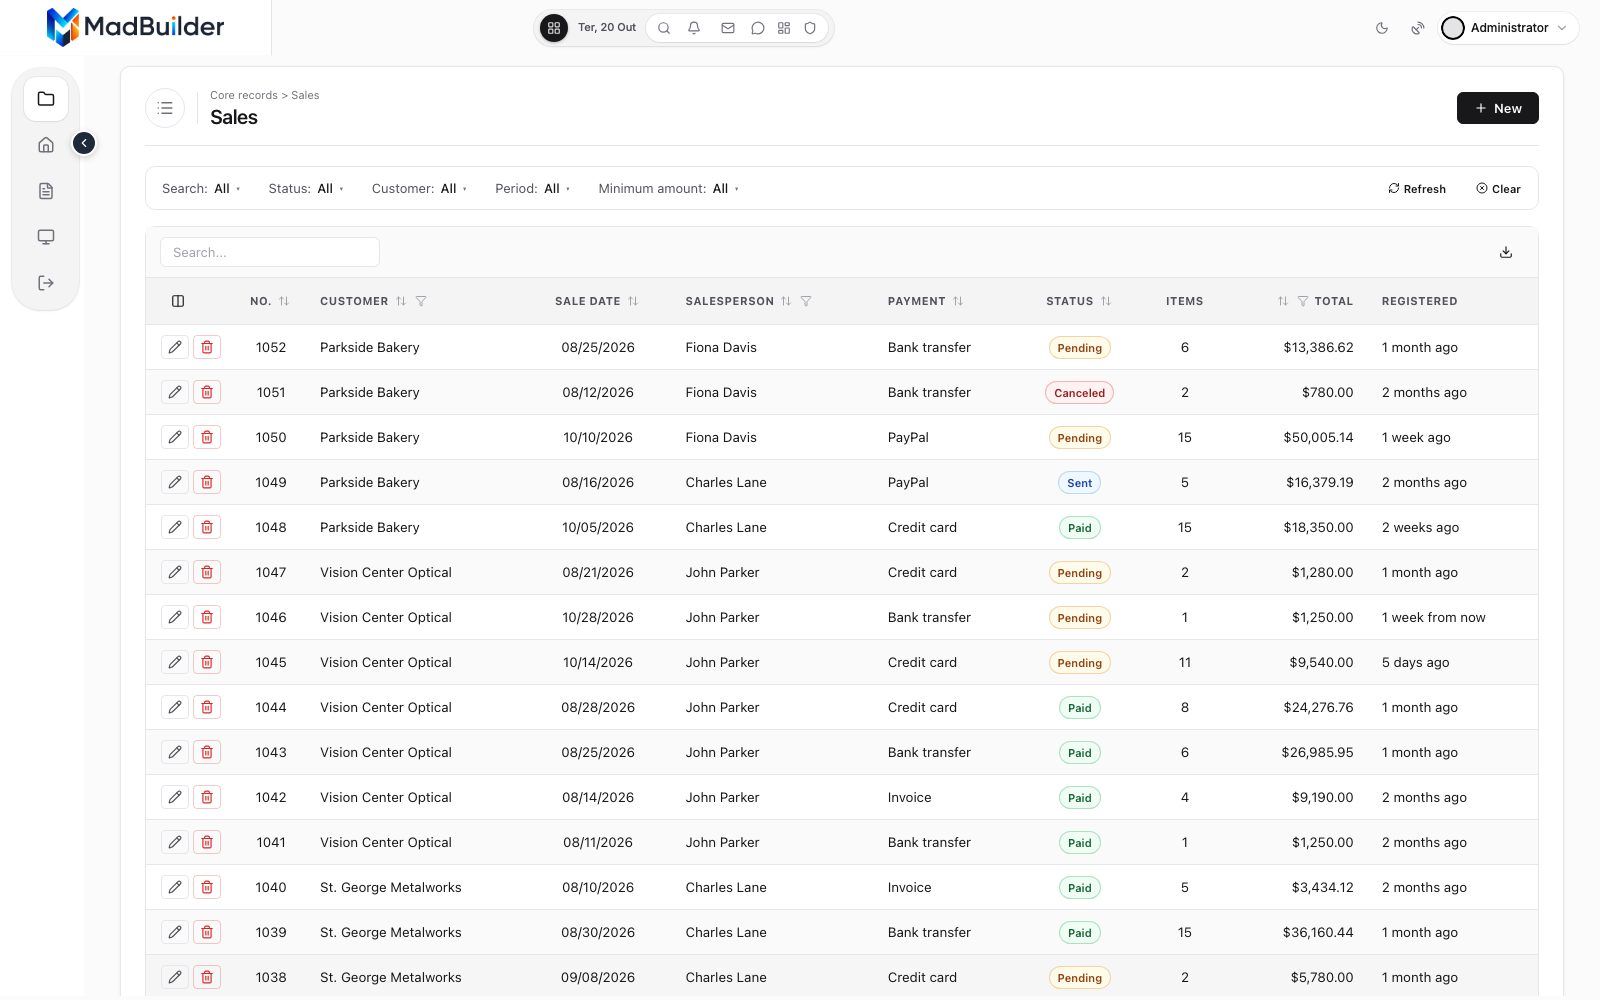Open the mail envelope icon
Screen dimensions: 1600x1000
728,28
